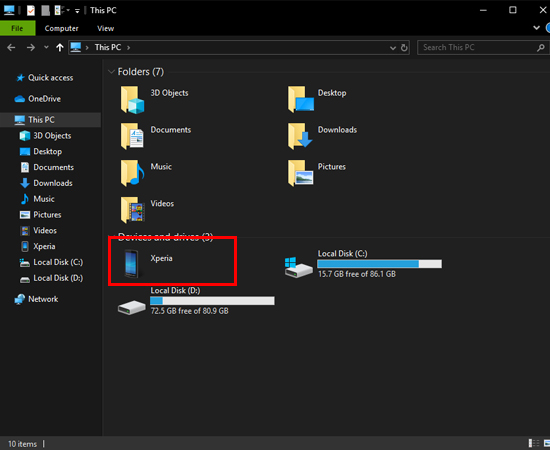
Task: Click computer icon in address bar
Action: click(x=76, y=47)
